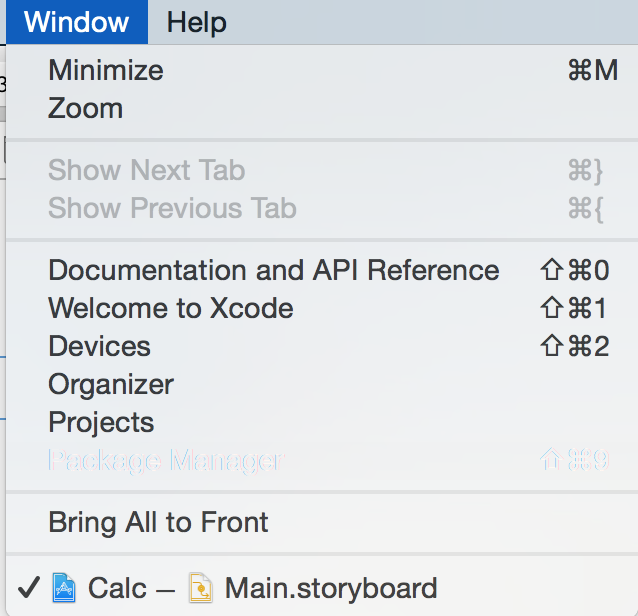Open the Help menu

[196, 22]
